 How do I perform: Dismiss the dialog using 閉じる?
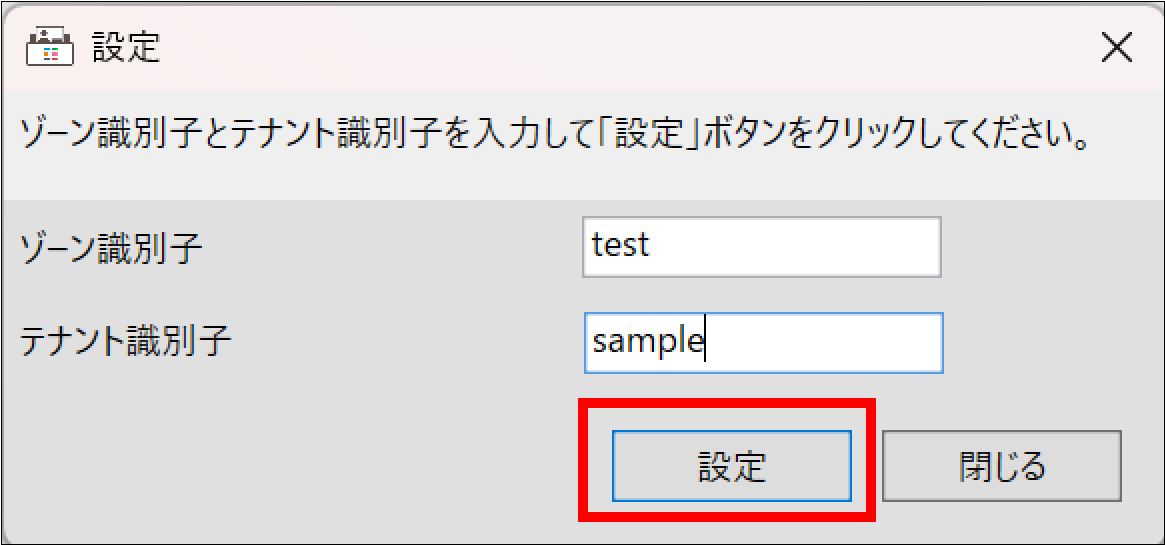coord(1002,466)
